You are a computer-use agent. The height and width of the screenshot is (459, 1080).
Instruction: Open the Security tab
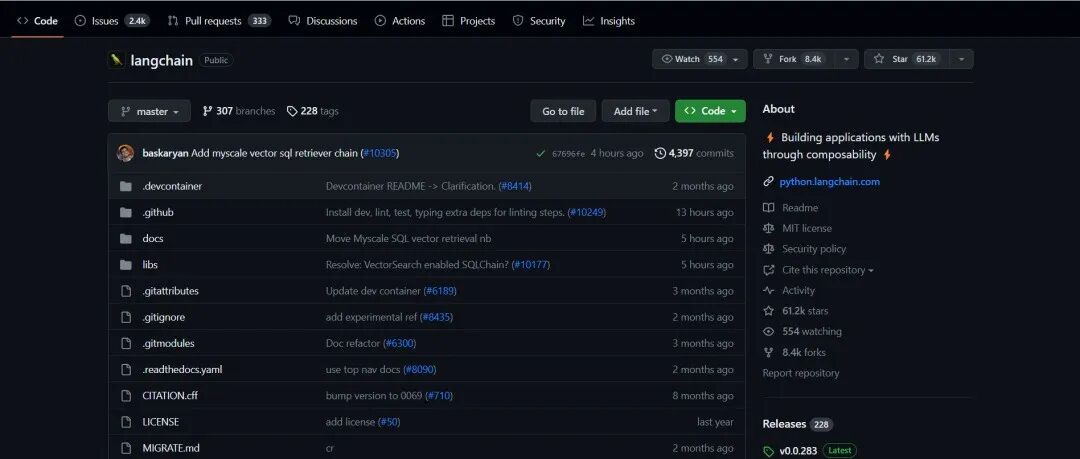point(539,21)
